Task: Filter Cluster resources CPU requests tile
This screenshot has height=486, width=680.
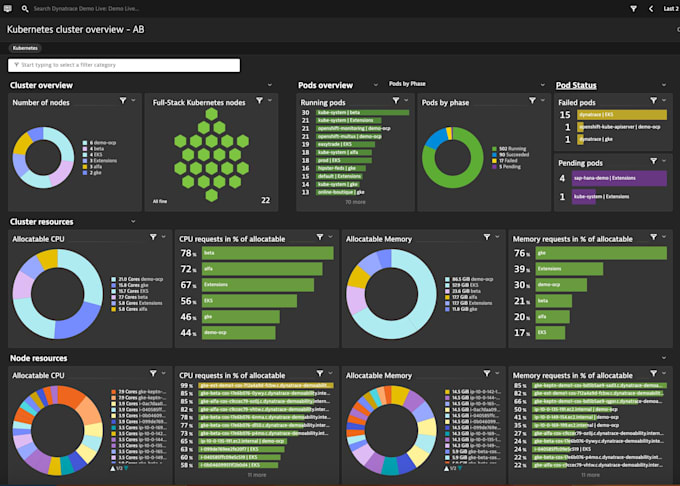Action: pos(320,237)
